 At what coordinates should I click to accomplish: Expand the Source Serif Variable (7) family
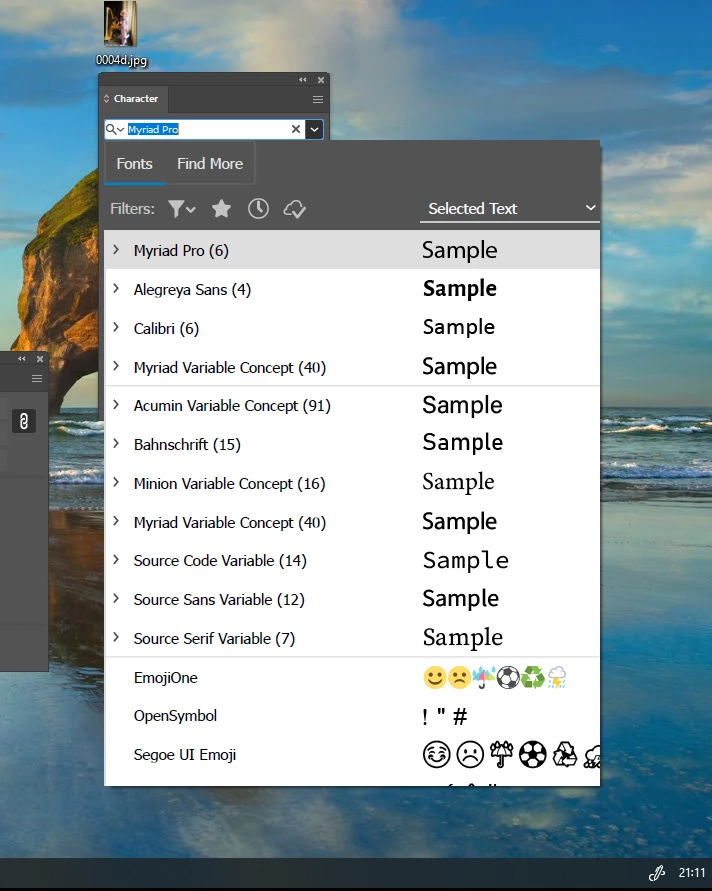(116, 638)
